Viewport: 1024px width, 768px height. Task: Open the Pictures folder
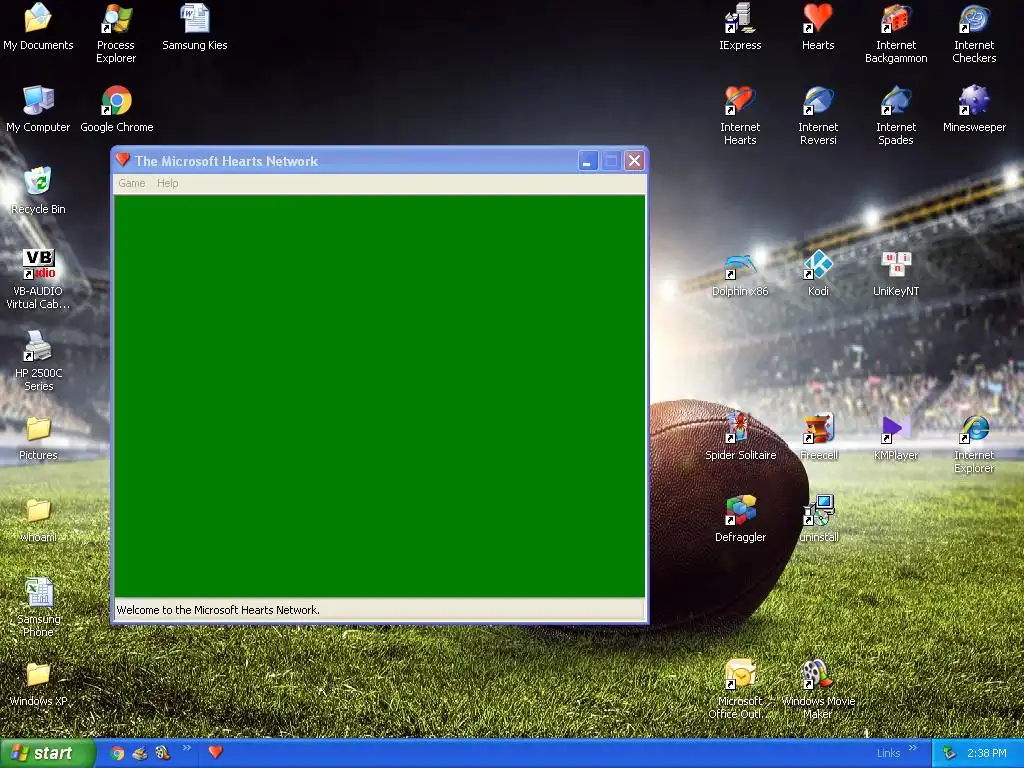point(38,438)
